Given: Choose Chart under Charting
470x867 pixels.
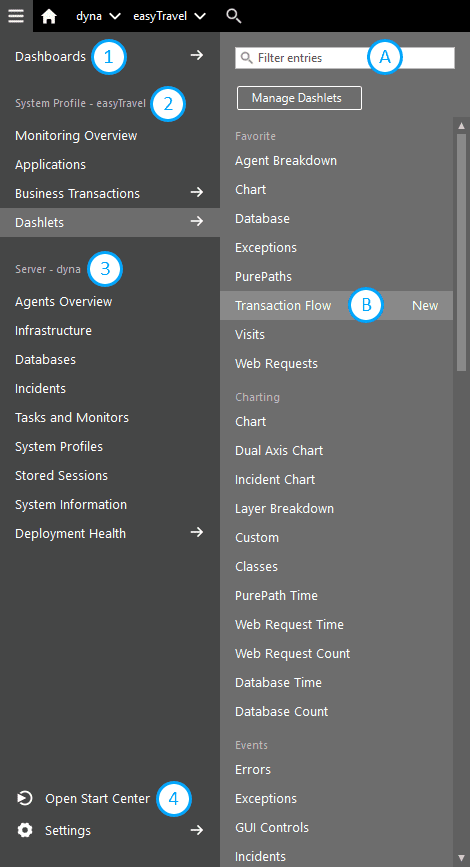Looking at the screenshot, I should 250,421.
